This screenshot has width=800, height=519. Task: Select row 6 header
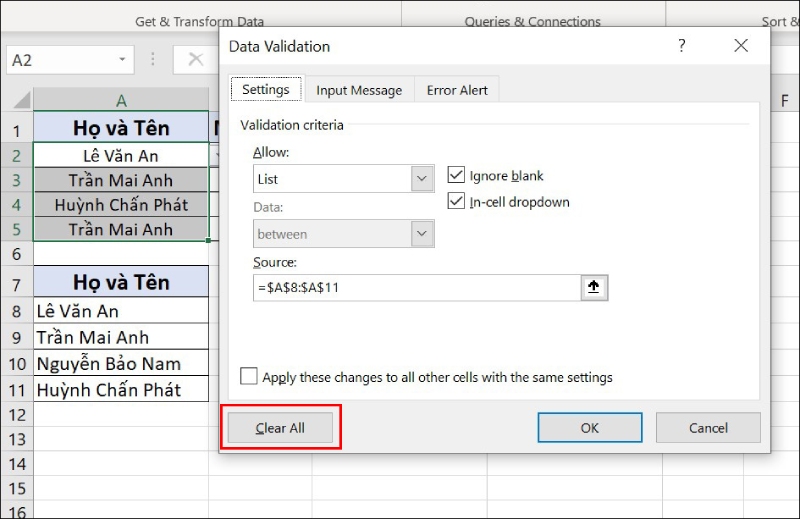pyautogui.click(x=16, y=254)
